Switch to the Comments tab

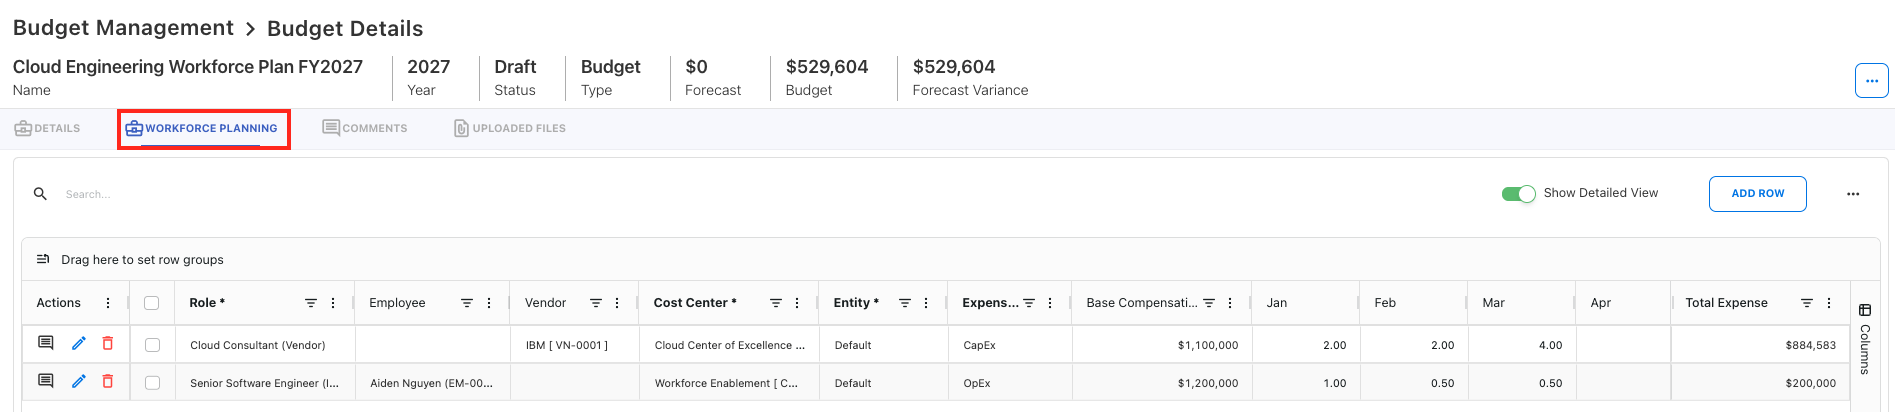(x=365, y=129)
